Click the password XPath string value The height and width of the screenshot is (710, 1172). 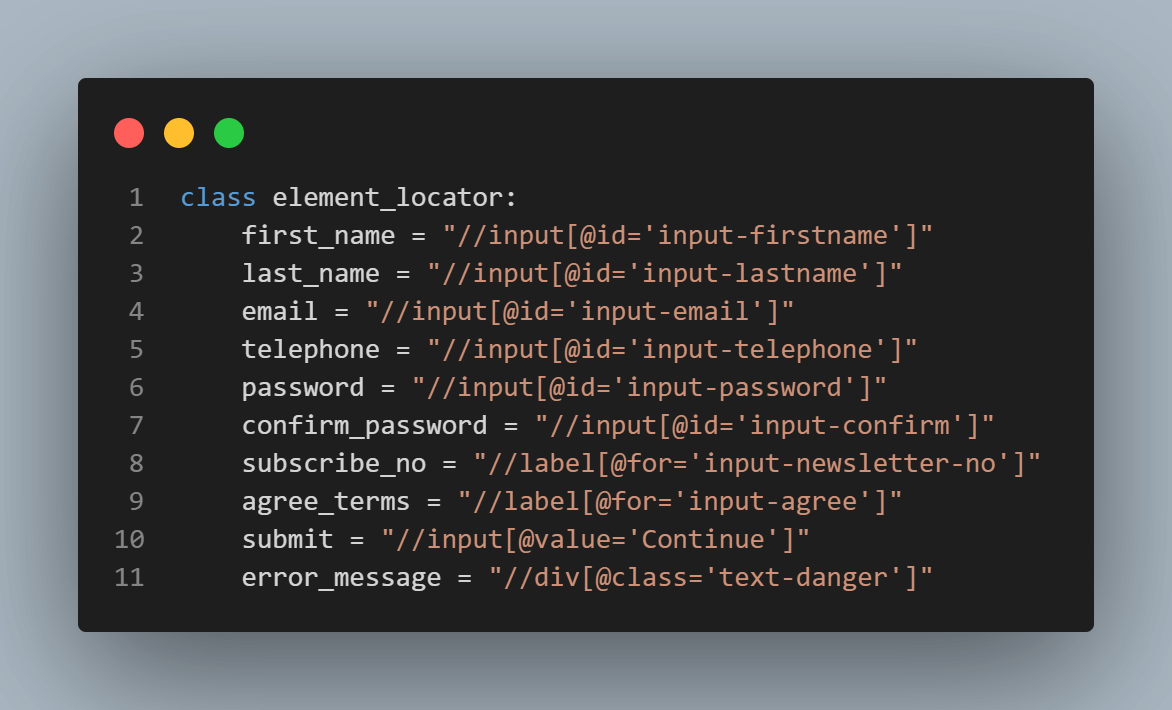[648, 388]
